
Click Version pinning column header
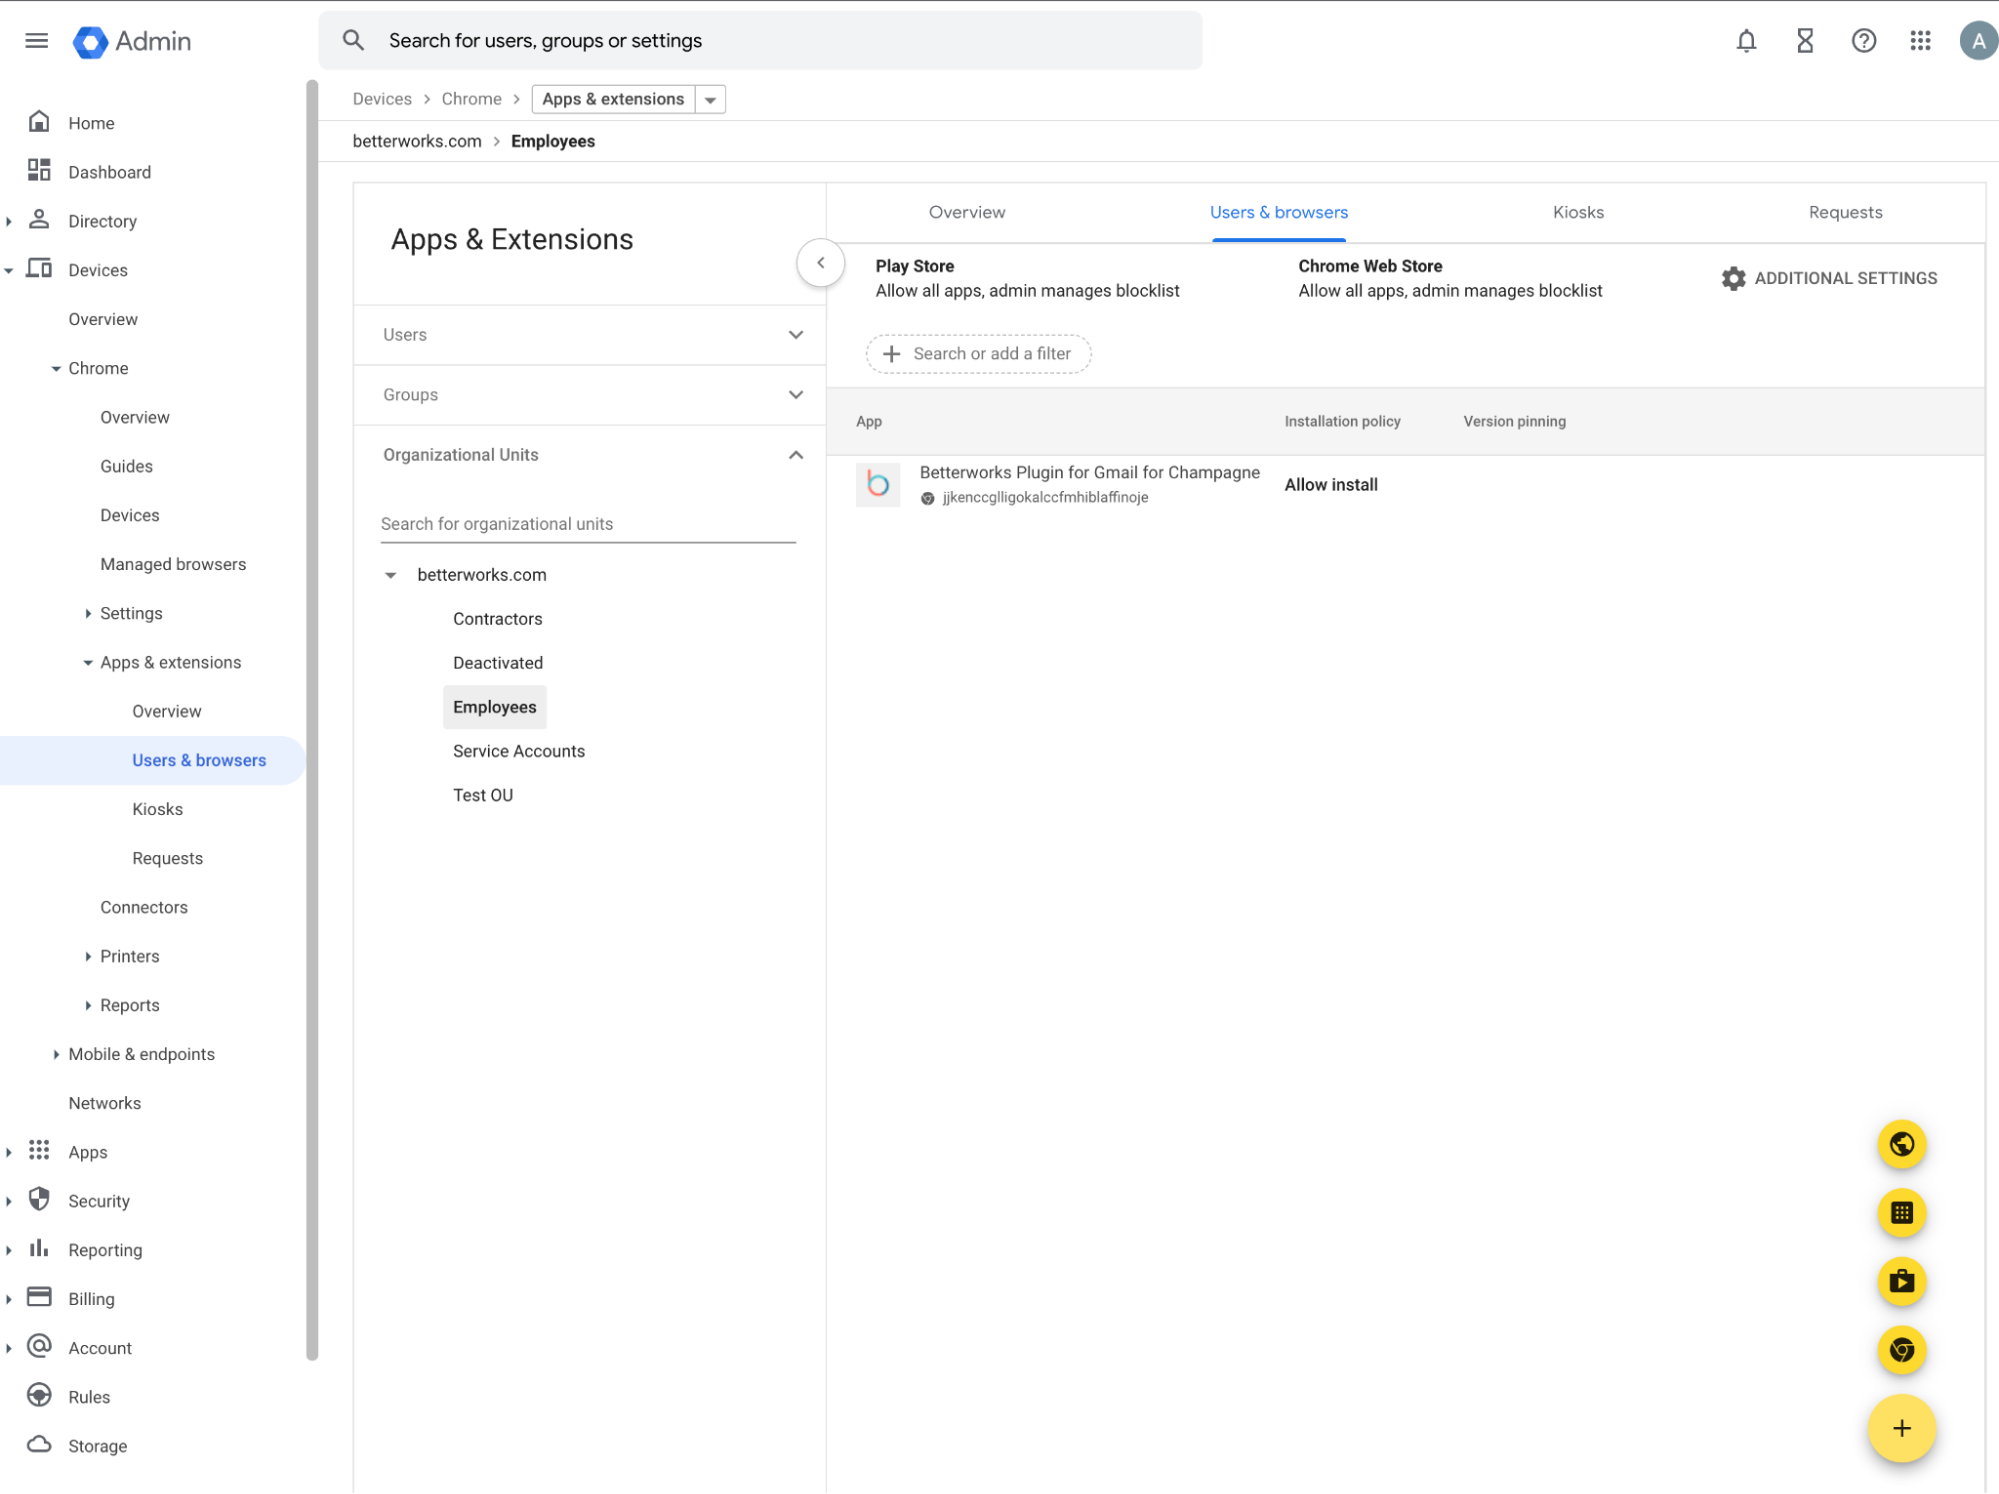tap(1514, 422)
